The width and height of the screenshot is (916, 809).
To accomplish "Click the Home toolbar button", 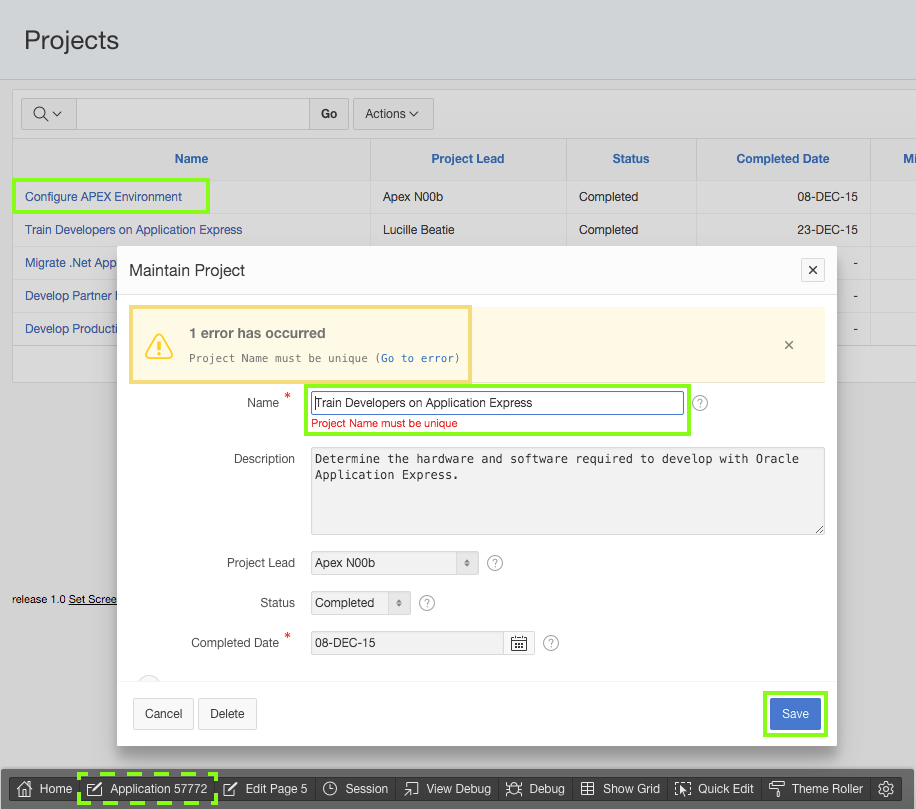I will pos(45,789).
